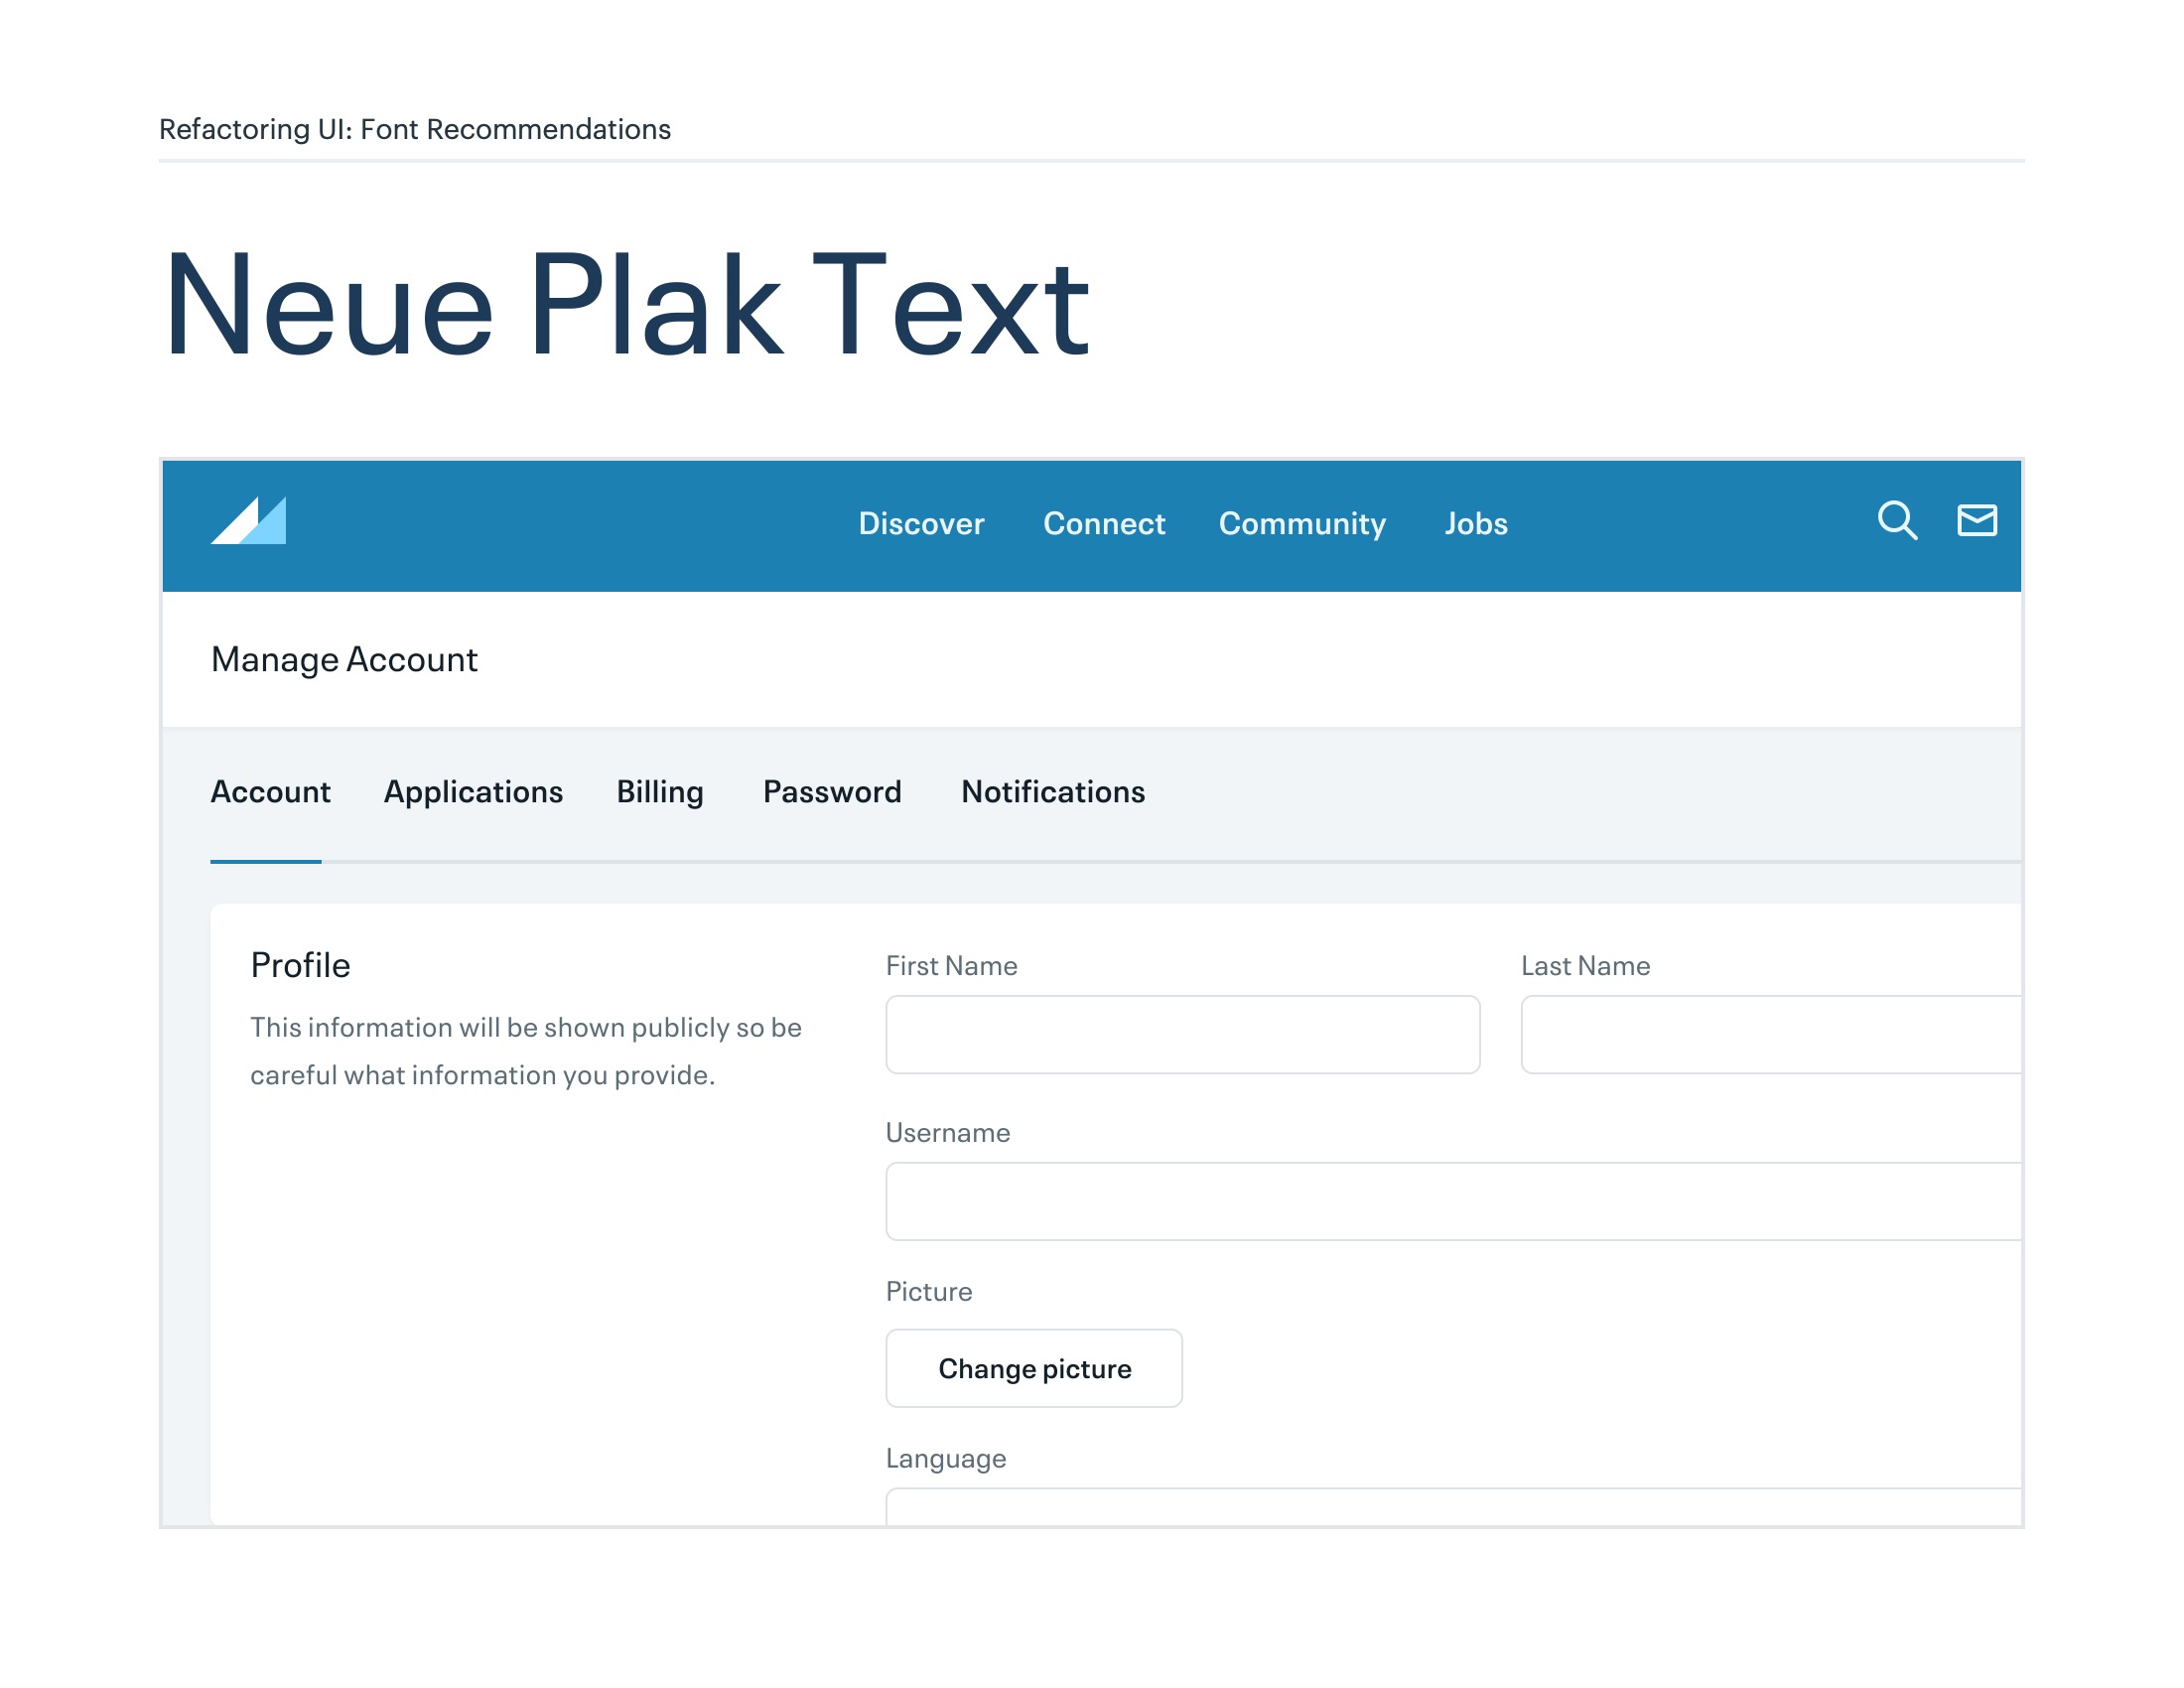Open the Community nav link
Screen dimensions: 2184x1688
click(1301, 524)
